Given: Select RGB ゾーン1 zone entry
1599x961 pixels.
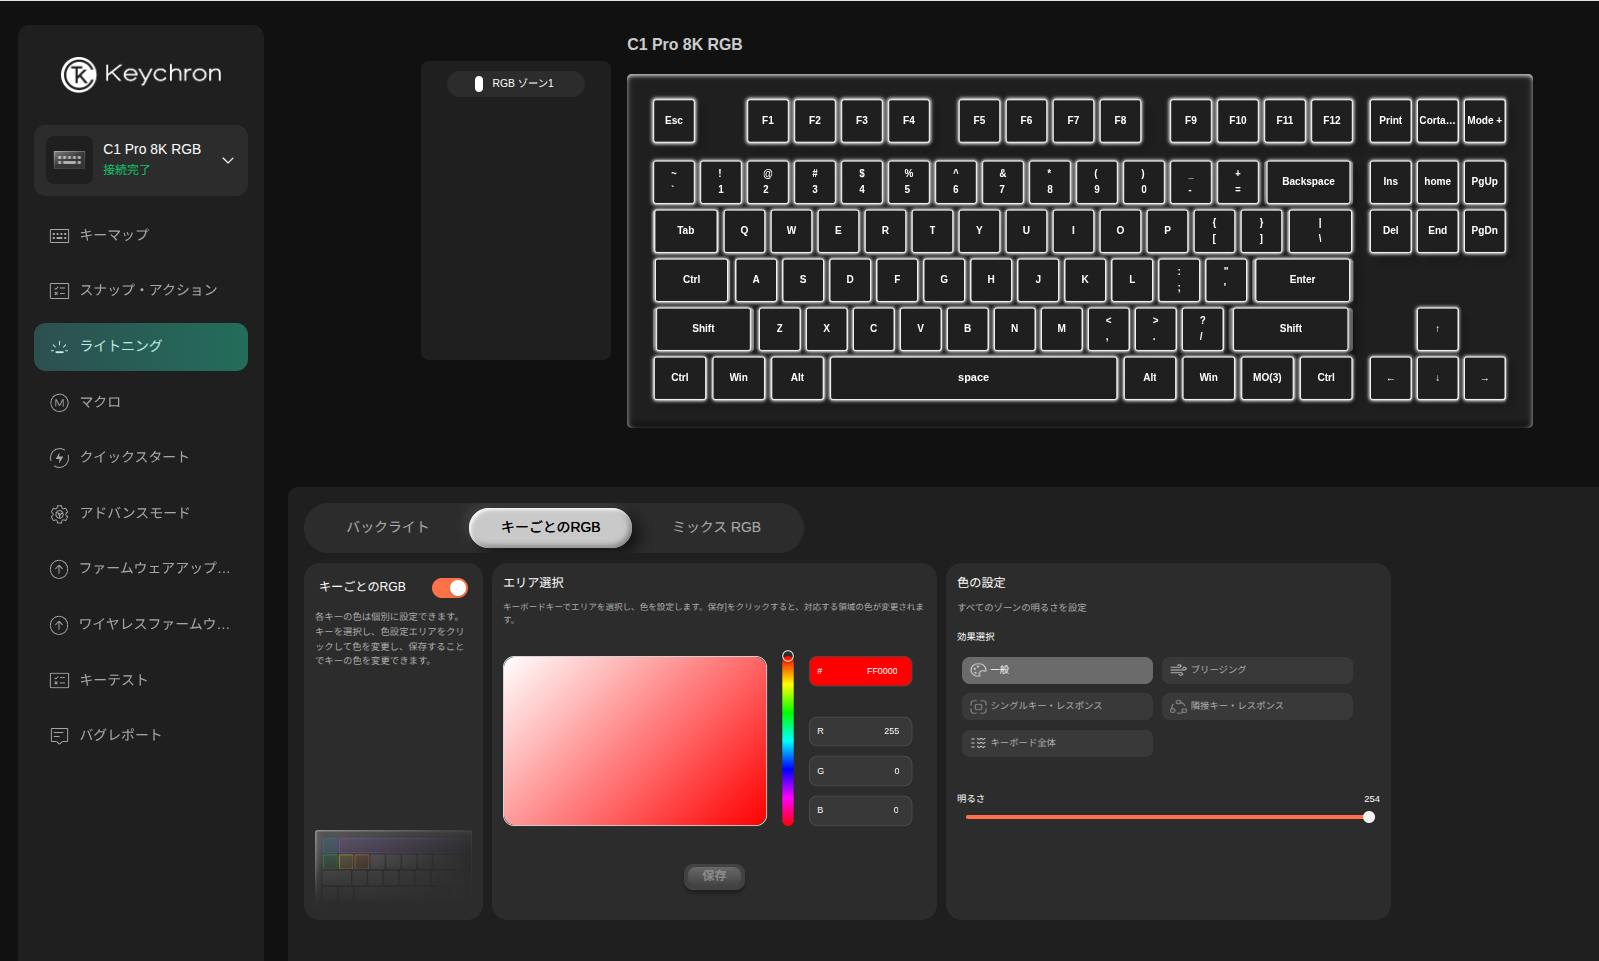Looking at the screenshot, I should coord(515,83).
